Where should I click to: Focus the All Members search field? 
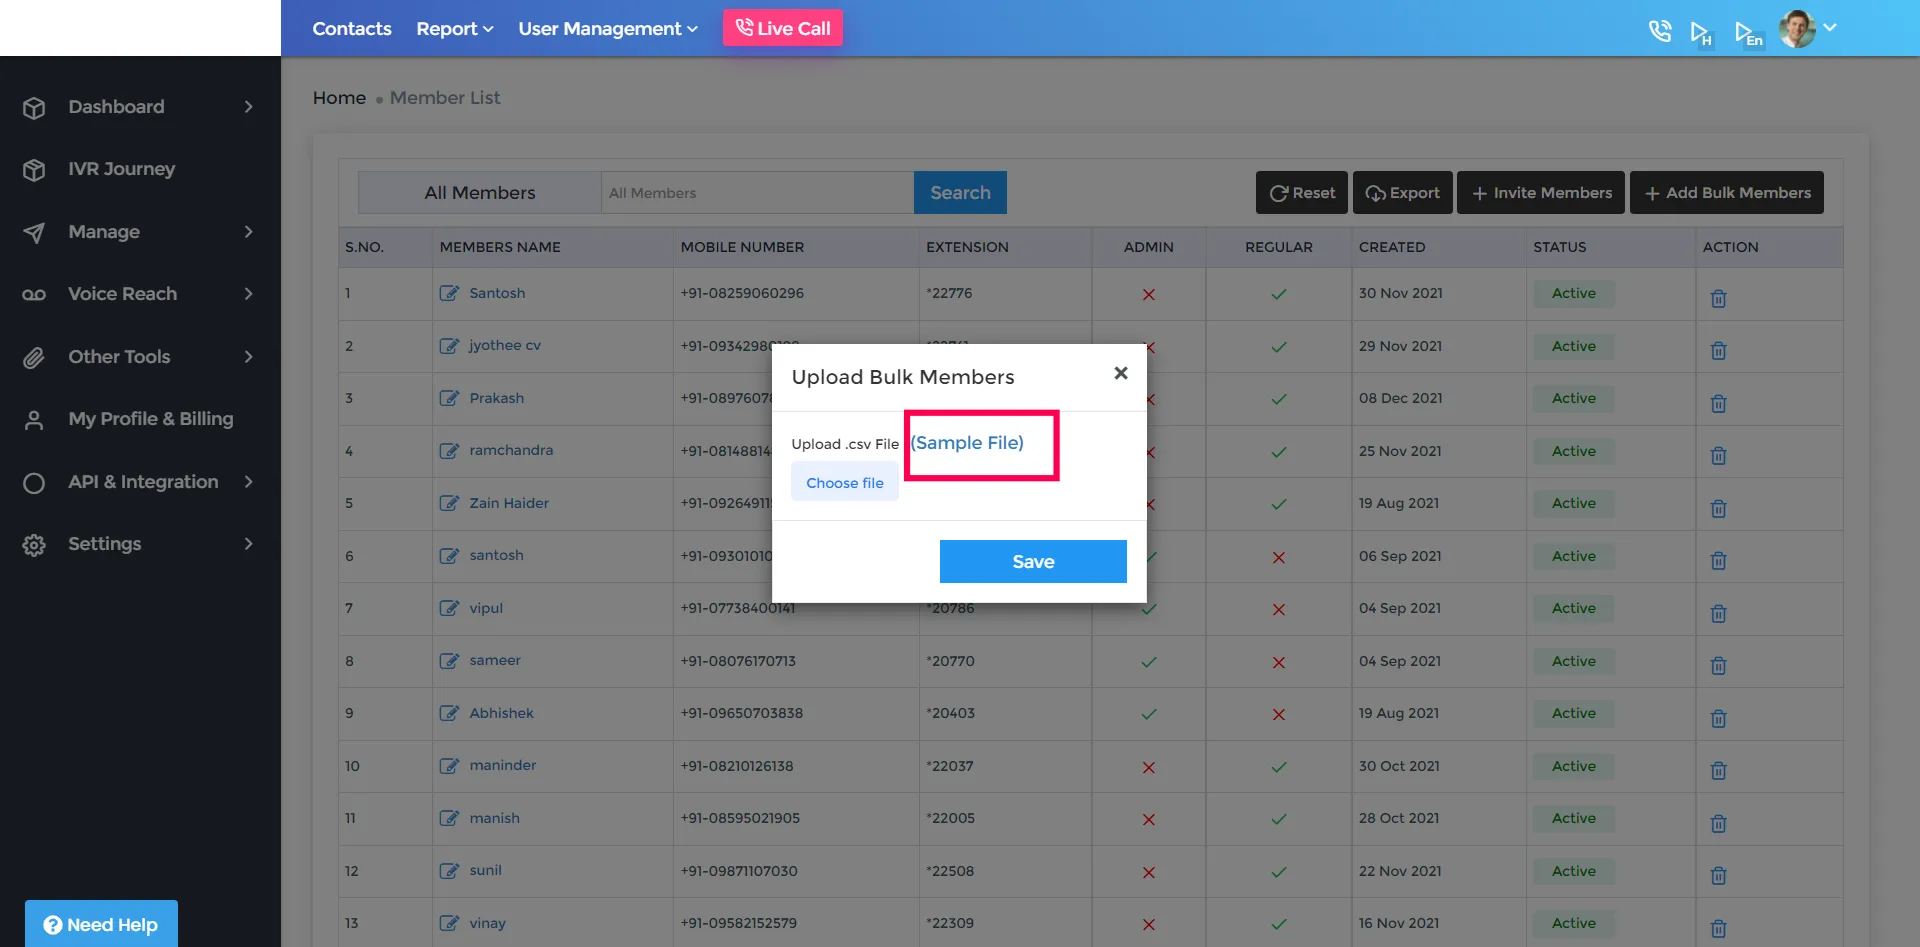click(x=757, y=192)
